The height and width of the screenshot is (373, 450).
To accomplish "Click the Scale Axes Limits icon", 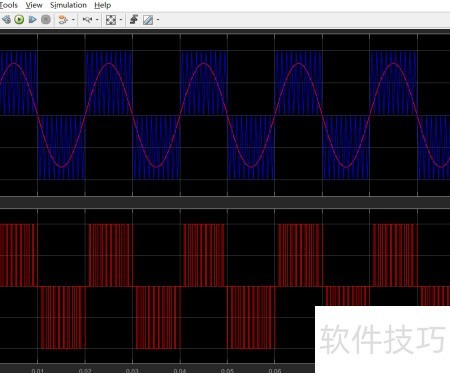I will coord(111,20).
